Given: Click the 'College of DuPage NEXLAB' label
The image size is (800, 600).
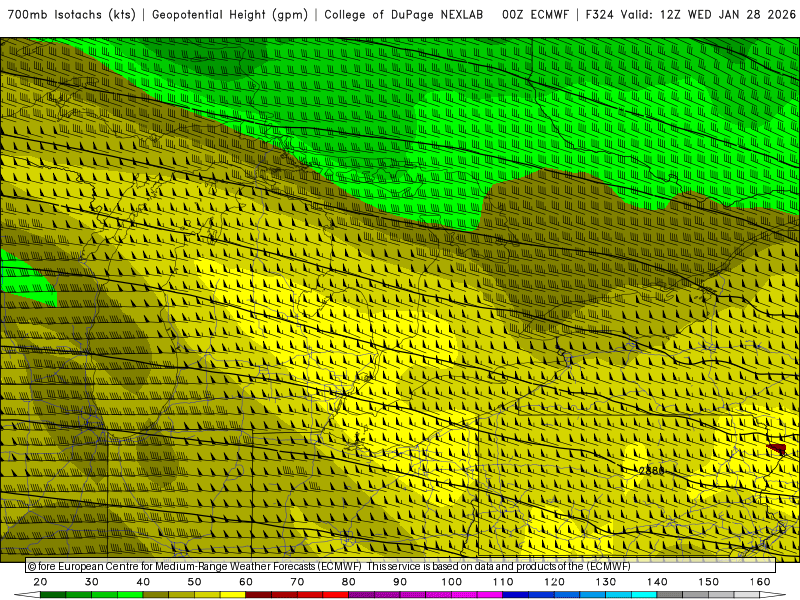Looking at the screenshot, I should [404, 15].
